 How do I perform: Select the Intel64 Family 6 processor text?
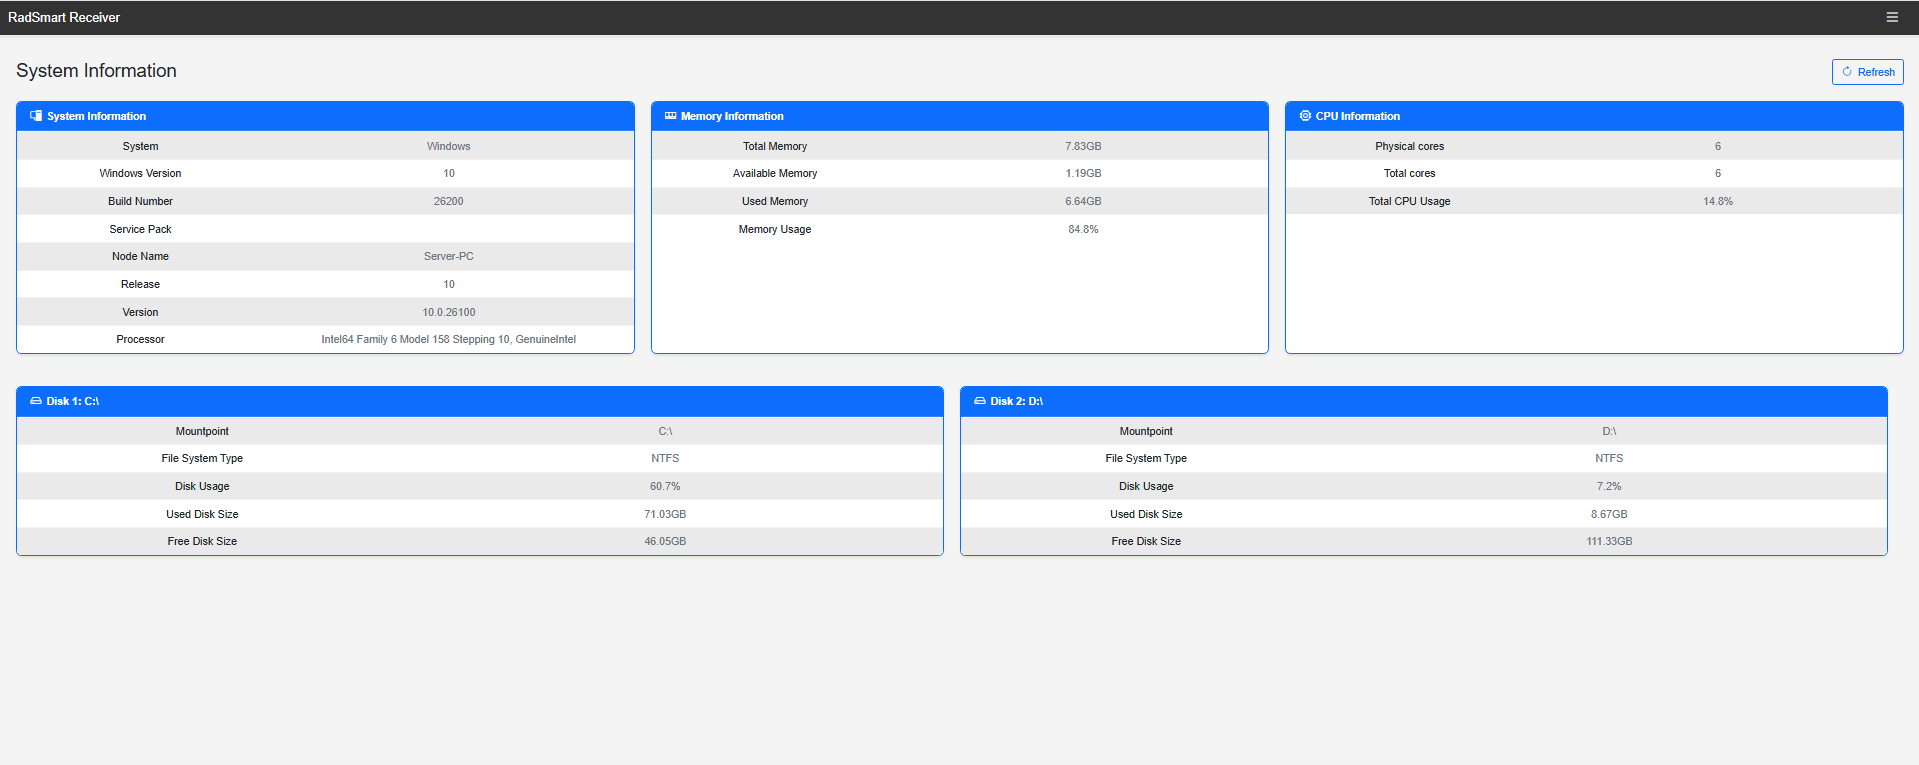point(448,339)
